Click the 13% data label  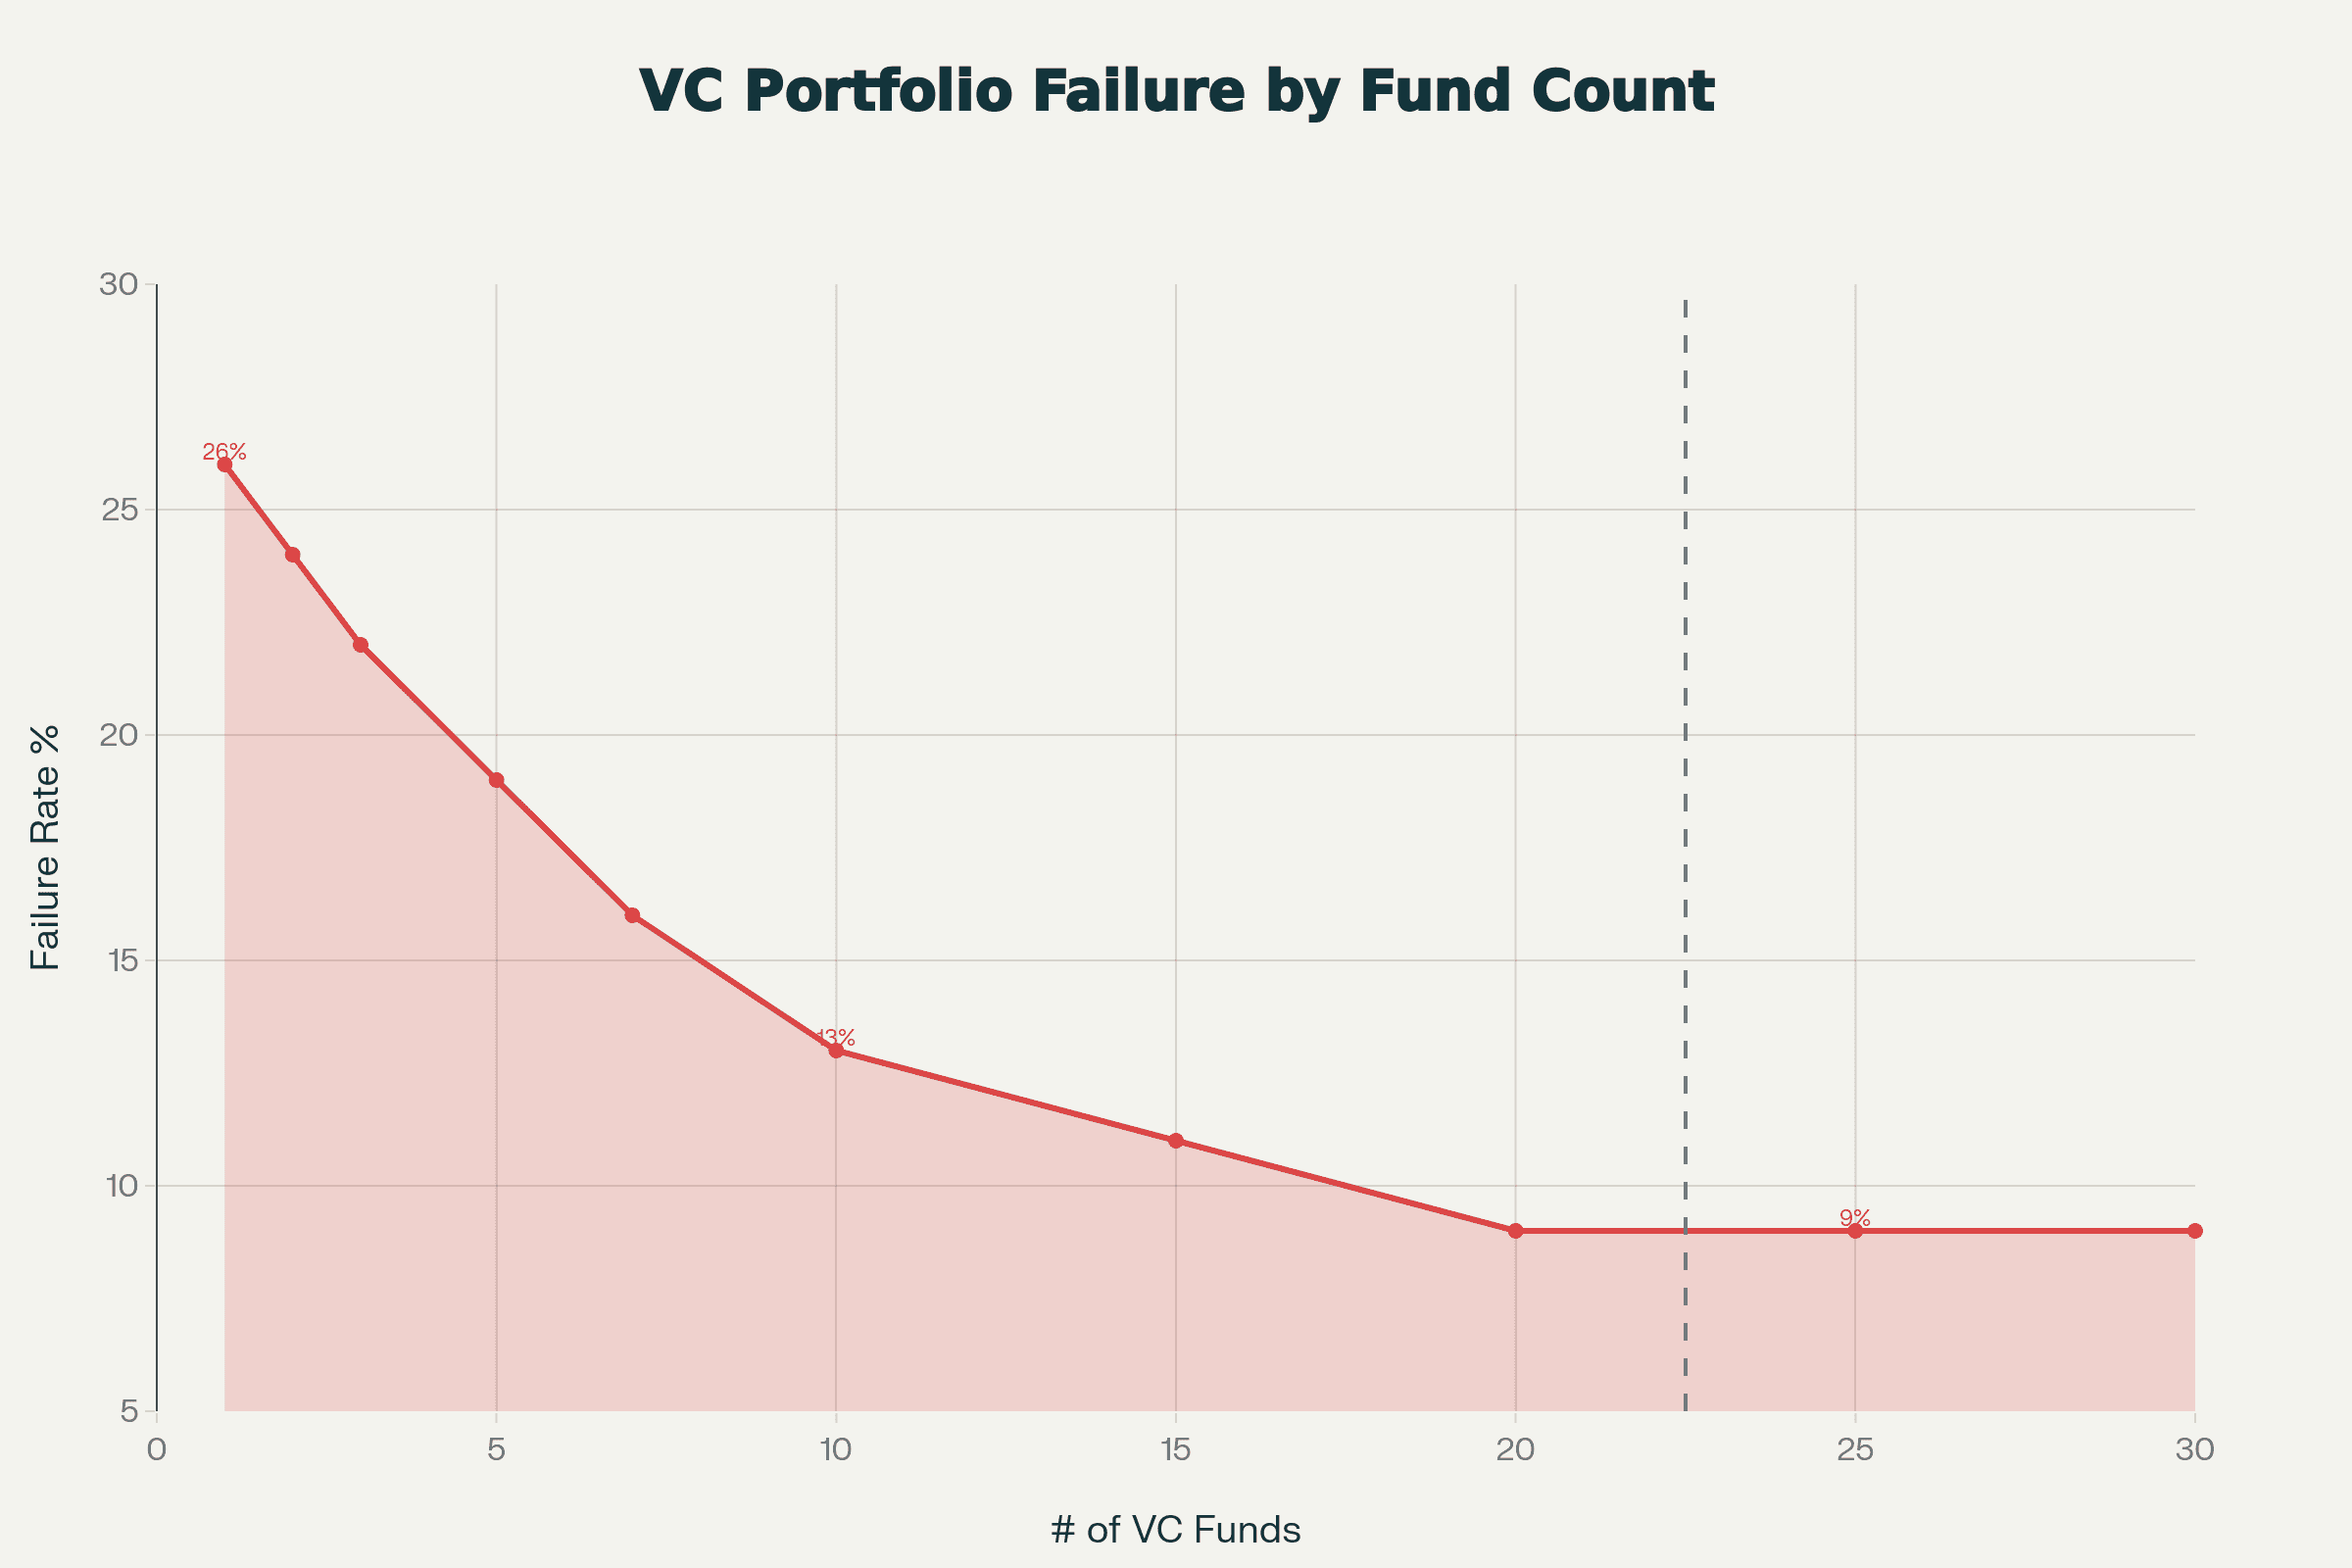click(x=836, y=1038)
